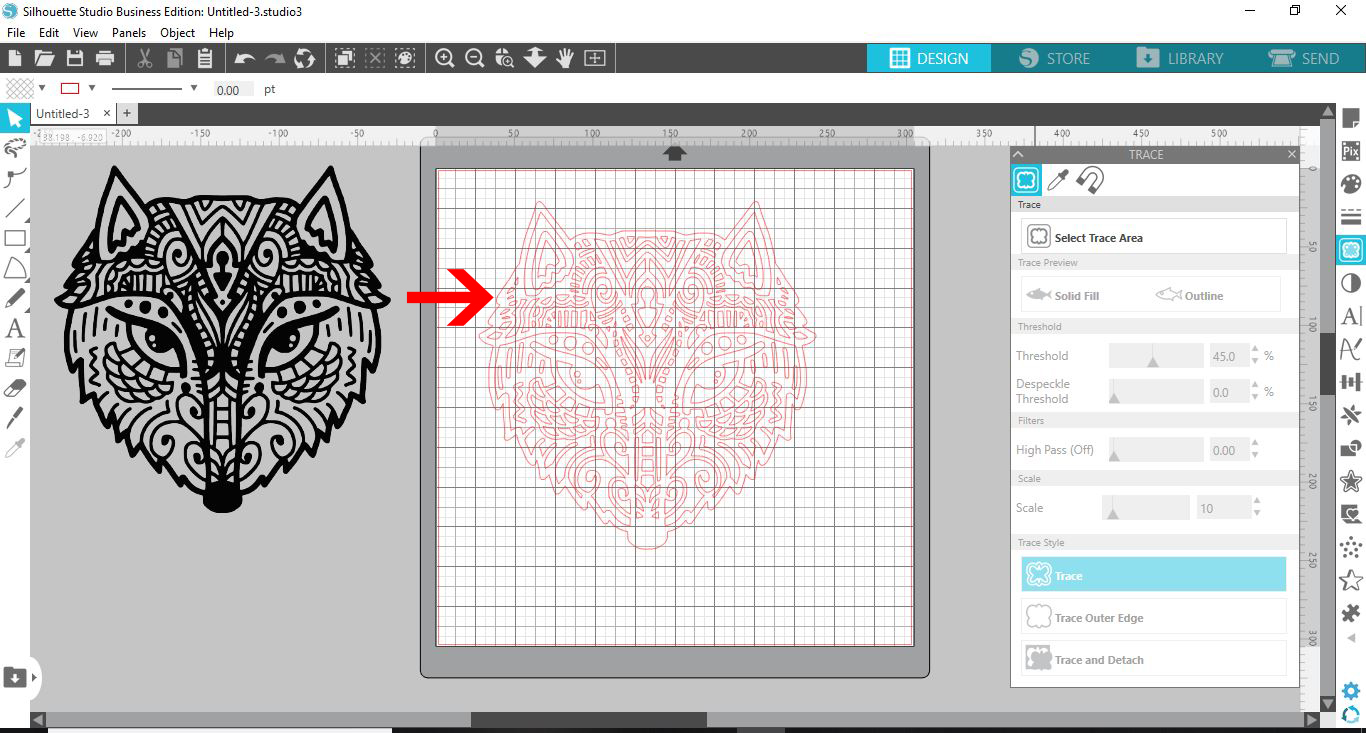Click the Open file folder icon
The width and height of the screenshot is (1366, 733).
click(44, 58)
